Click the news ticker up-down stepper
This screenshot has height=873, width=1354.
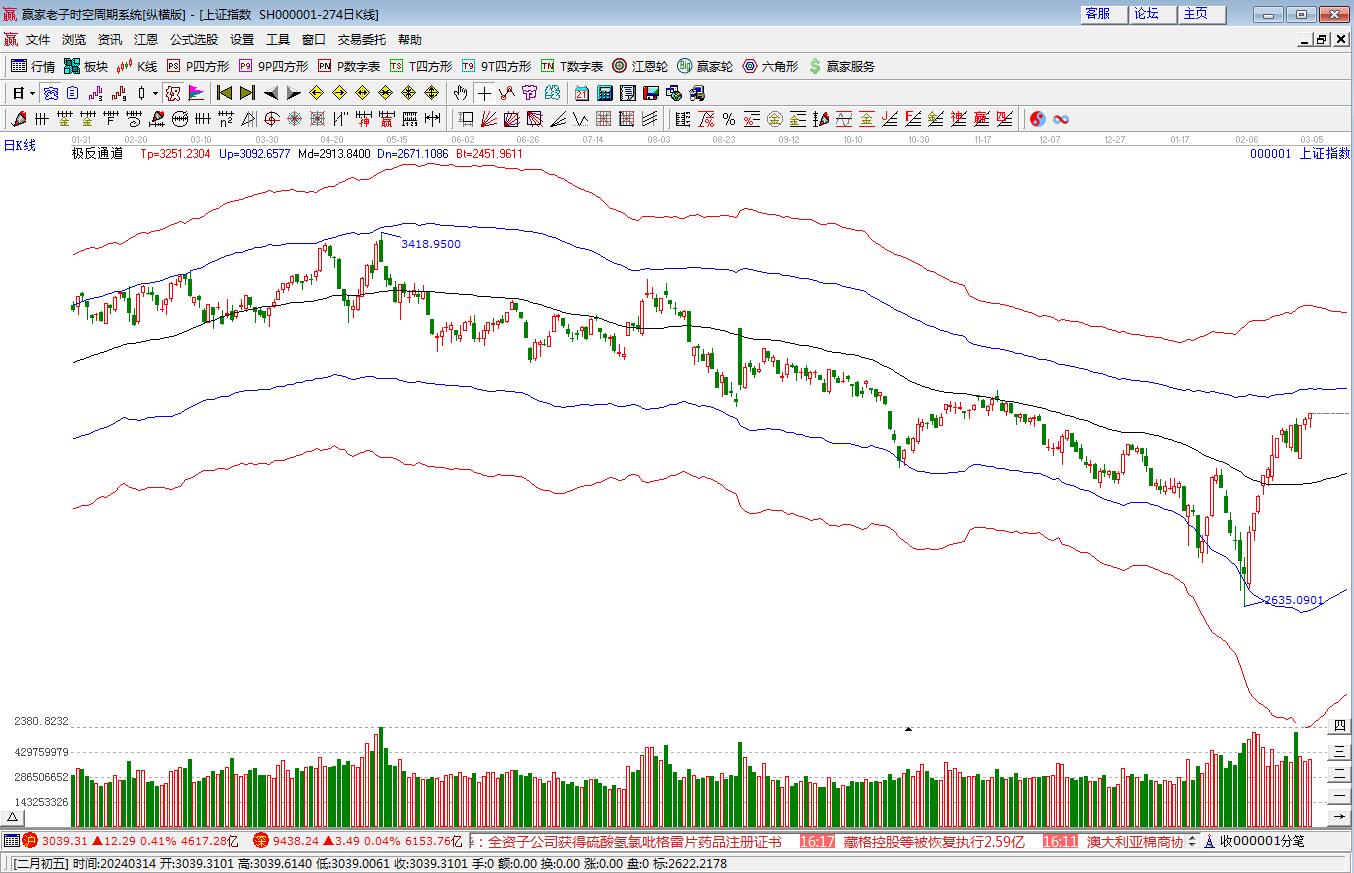pos(1192,842)
